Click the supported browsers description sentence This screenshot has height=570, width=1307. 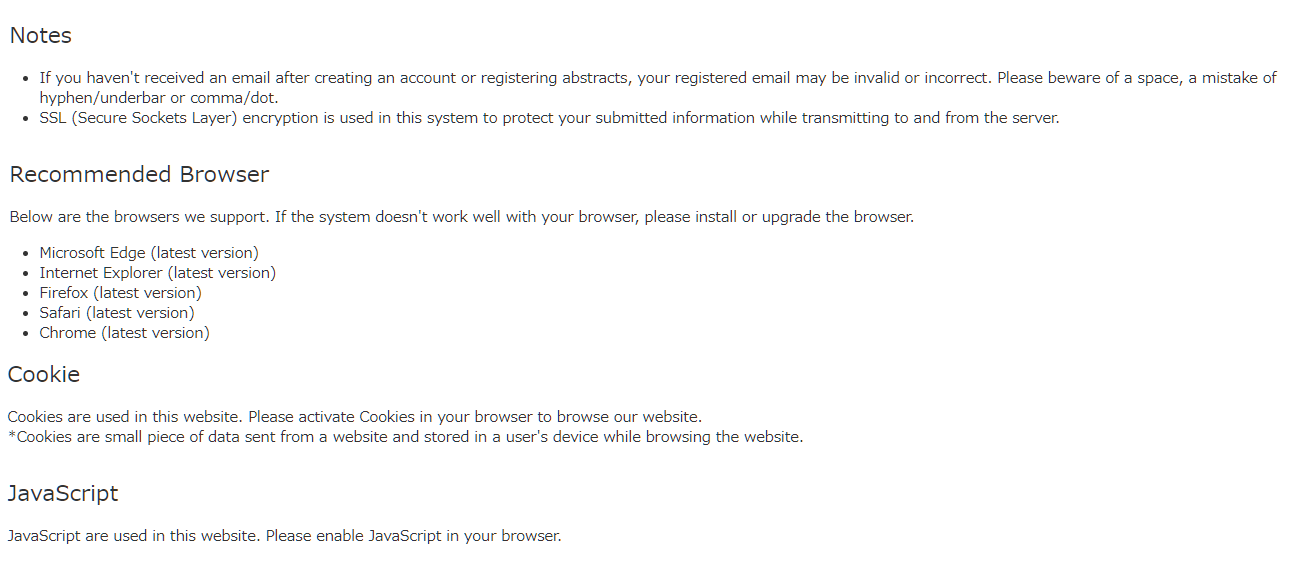461,217
